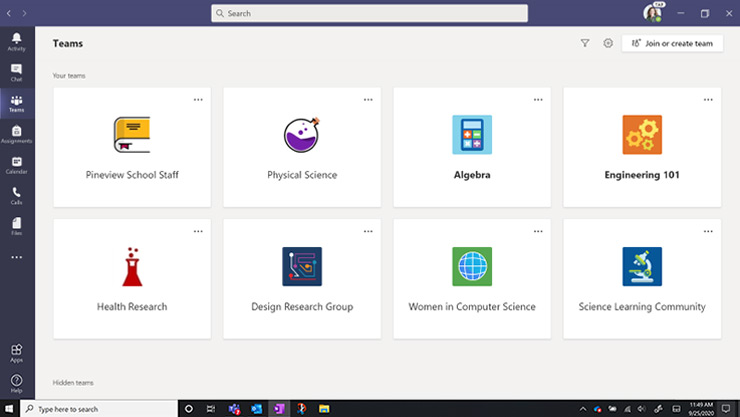The height and width of the screenshot is (417, 740).
Task: Click Join or create team button
Action: [x=672, y=44]
